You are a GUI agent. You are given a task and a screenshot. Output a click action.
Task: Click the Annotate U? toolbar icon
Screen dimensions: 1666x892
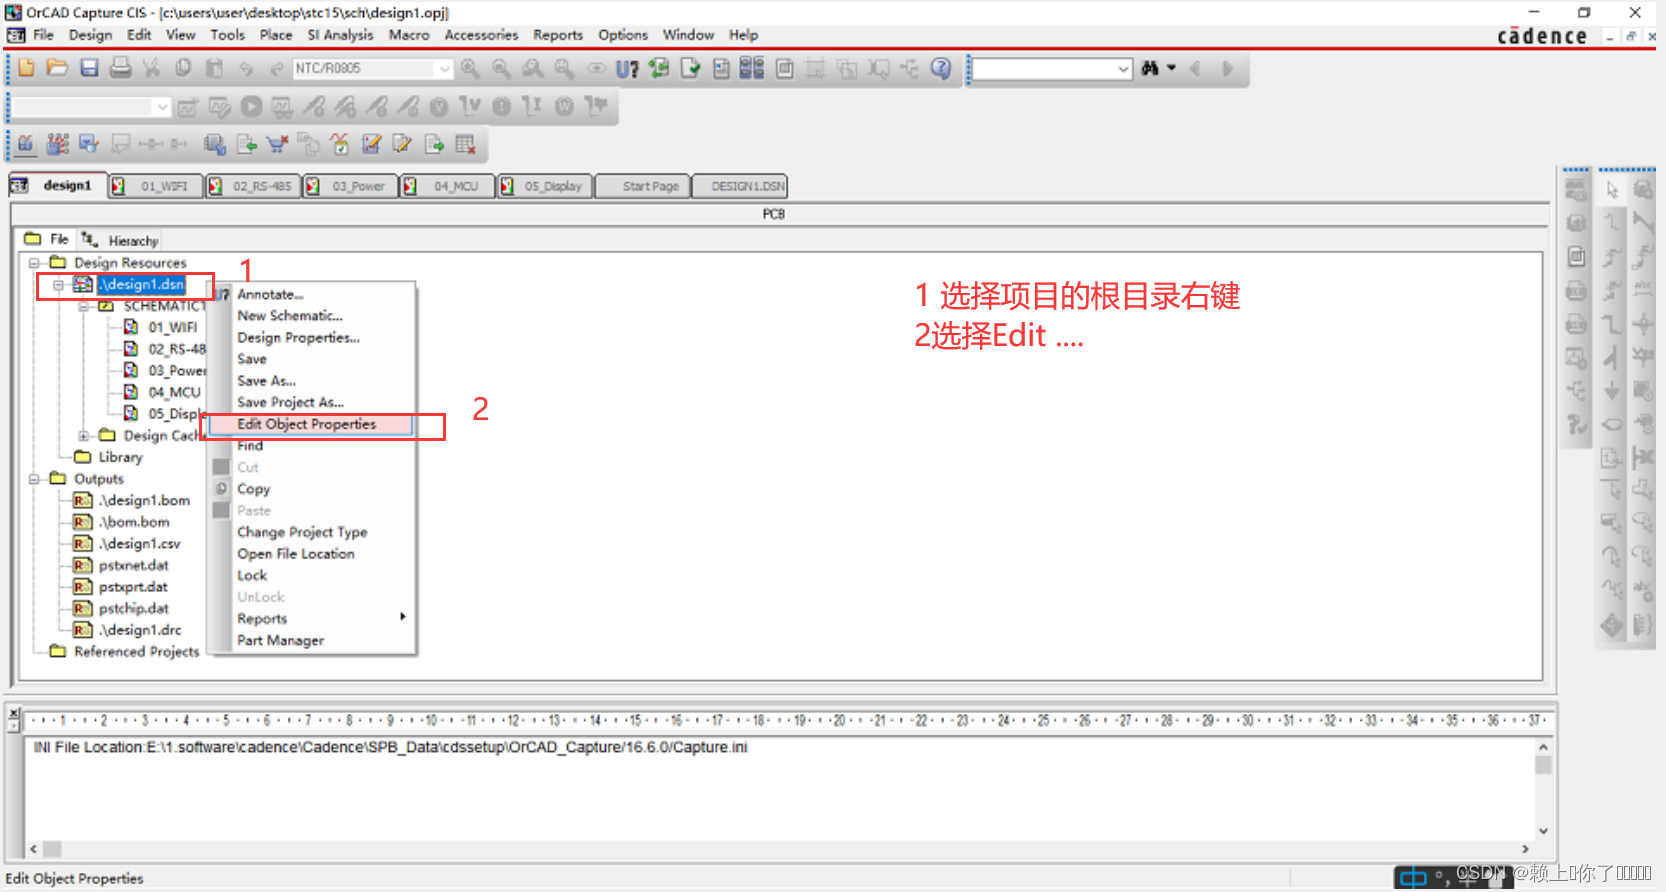(x=627, y=68)
